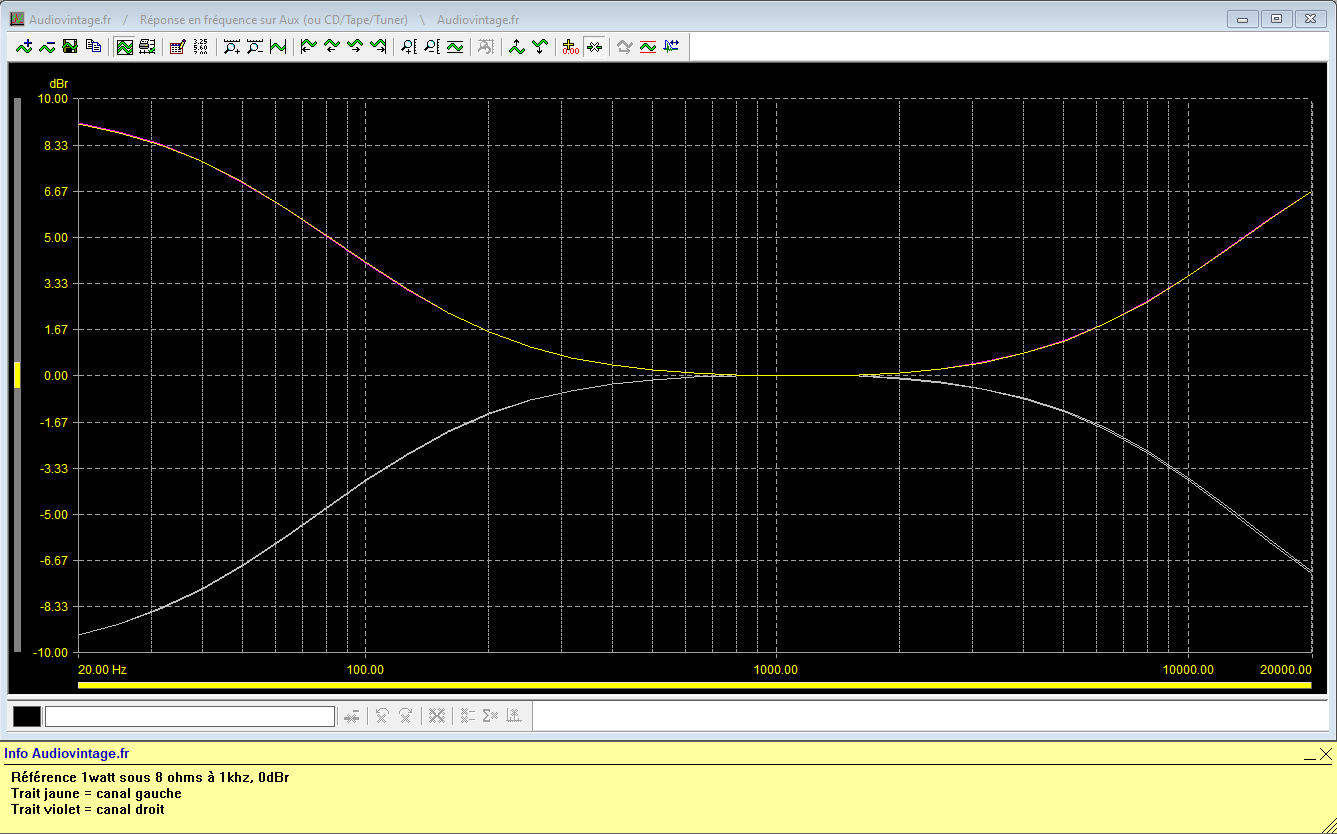
Task: Click the scroll to end arrow icon
Action: tap(378, 46)
